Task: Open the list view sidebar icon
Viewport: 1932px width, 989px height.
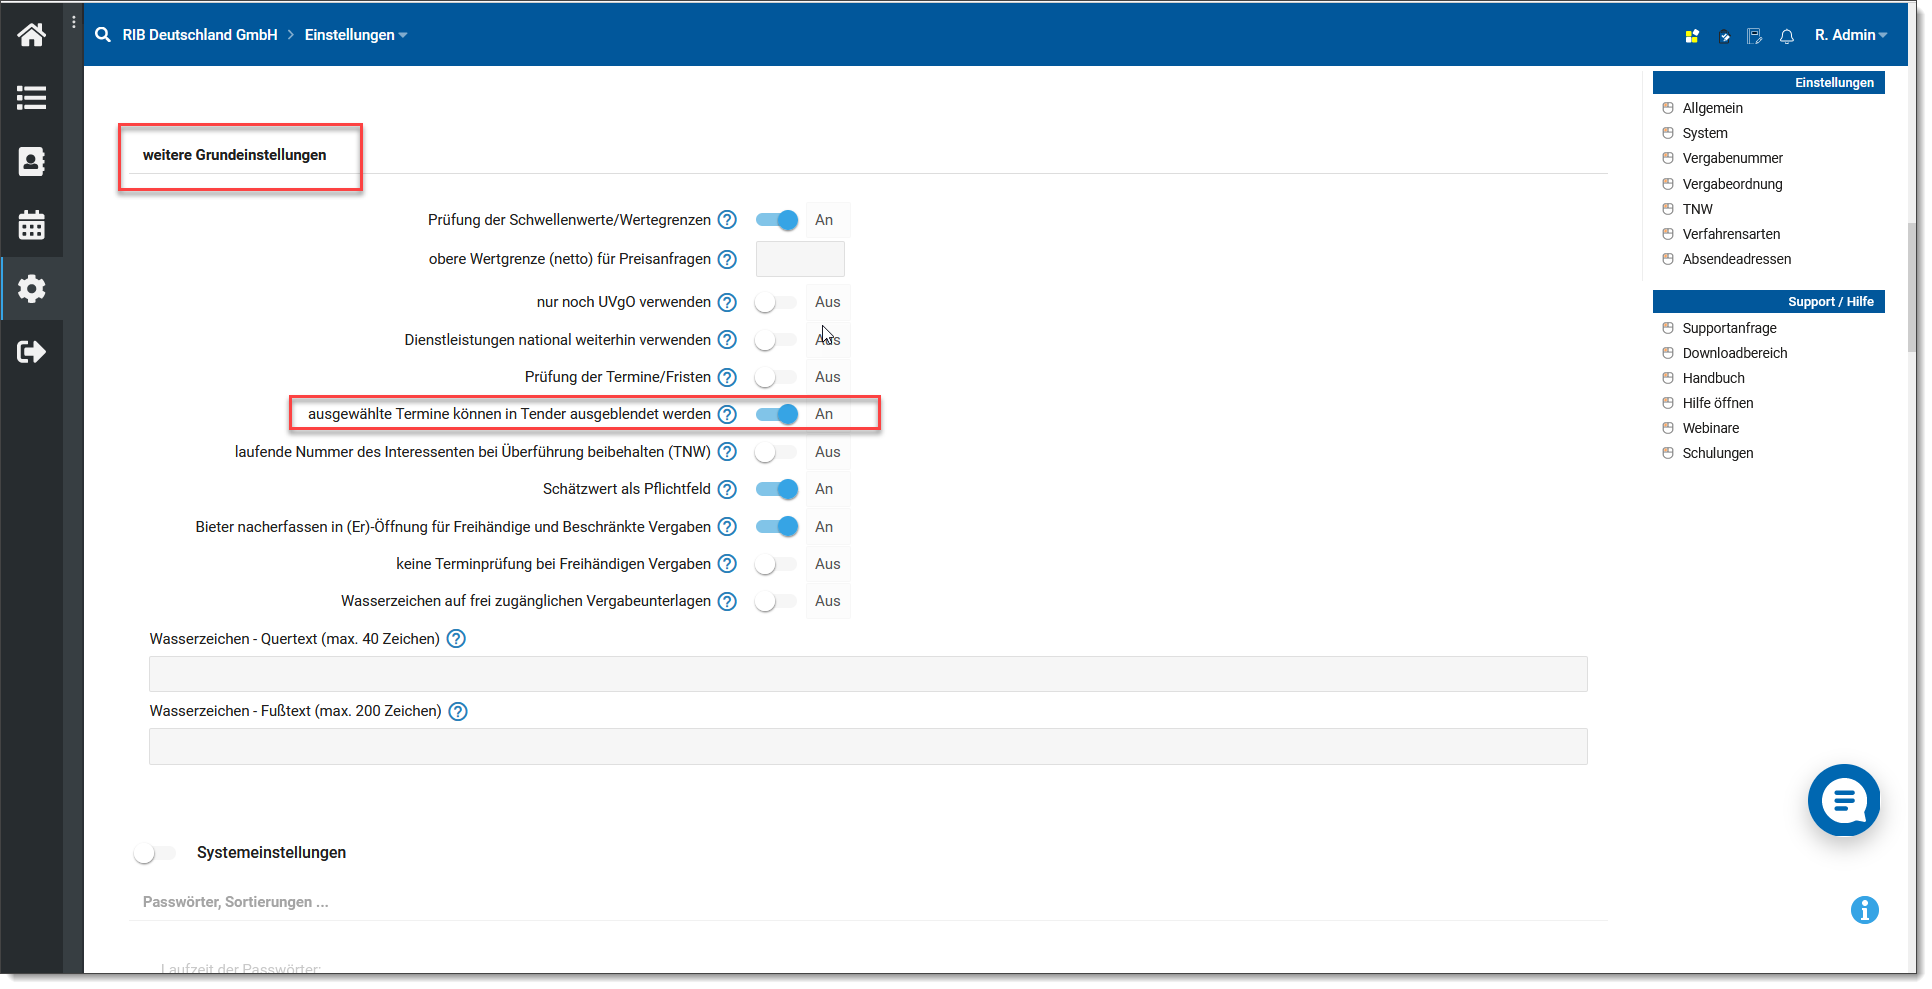Action: [x=31, y=98]
